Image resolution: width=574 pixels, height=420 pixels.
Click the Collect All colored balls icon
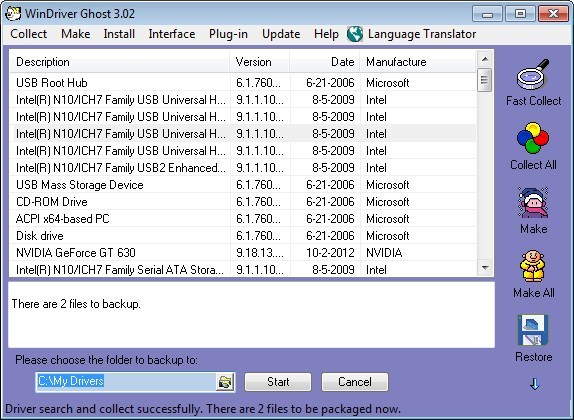point(533,138)
